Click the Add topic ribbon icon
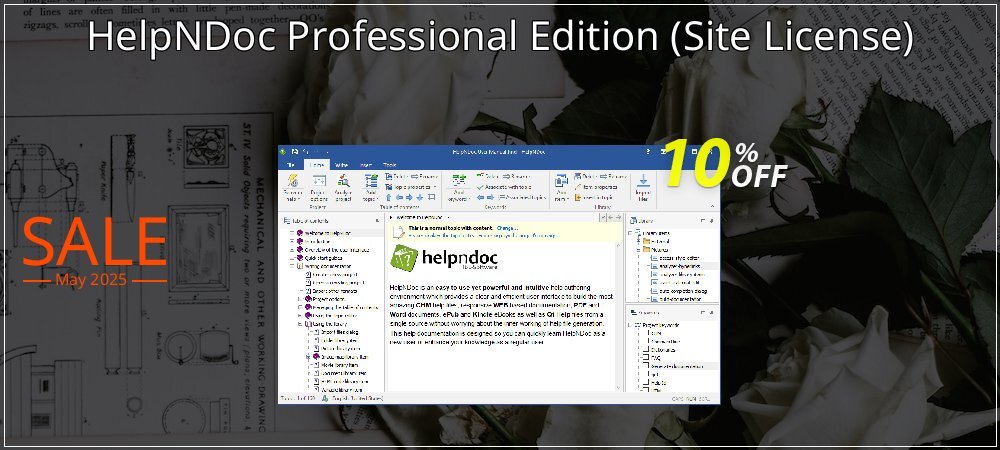 click(371, 189)
